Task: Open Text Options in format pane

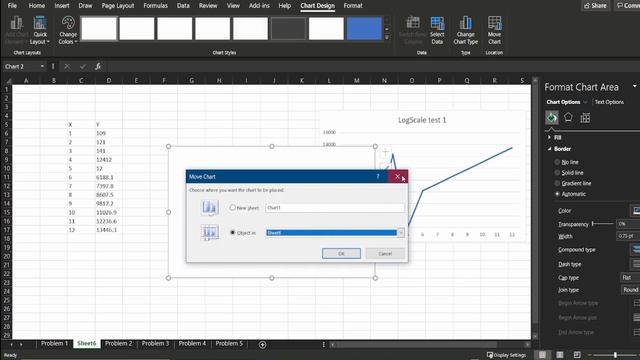Action: pos(609,102)
